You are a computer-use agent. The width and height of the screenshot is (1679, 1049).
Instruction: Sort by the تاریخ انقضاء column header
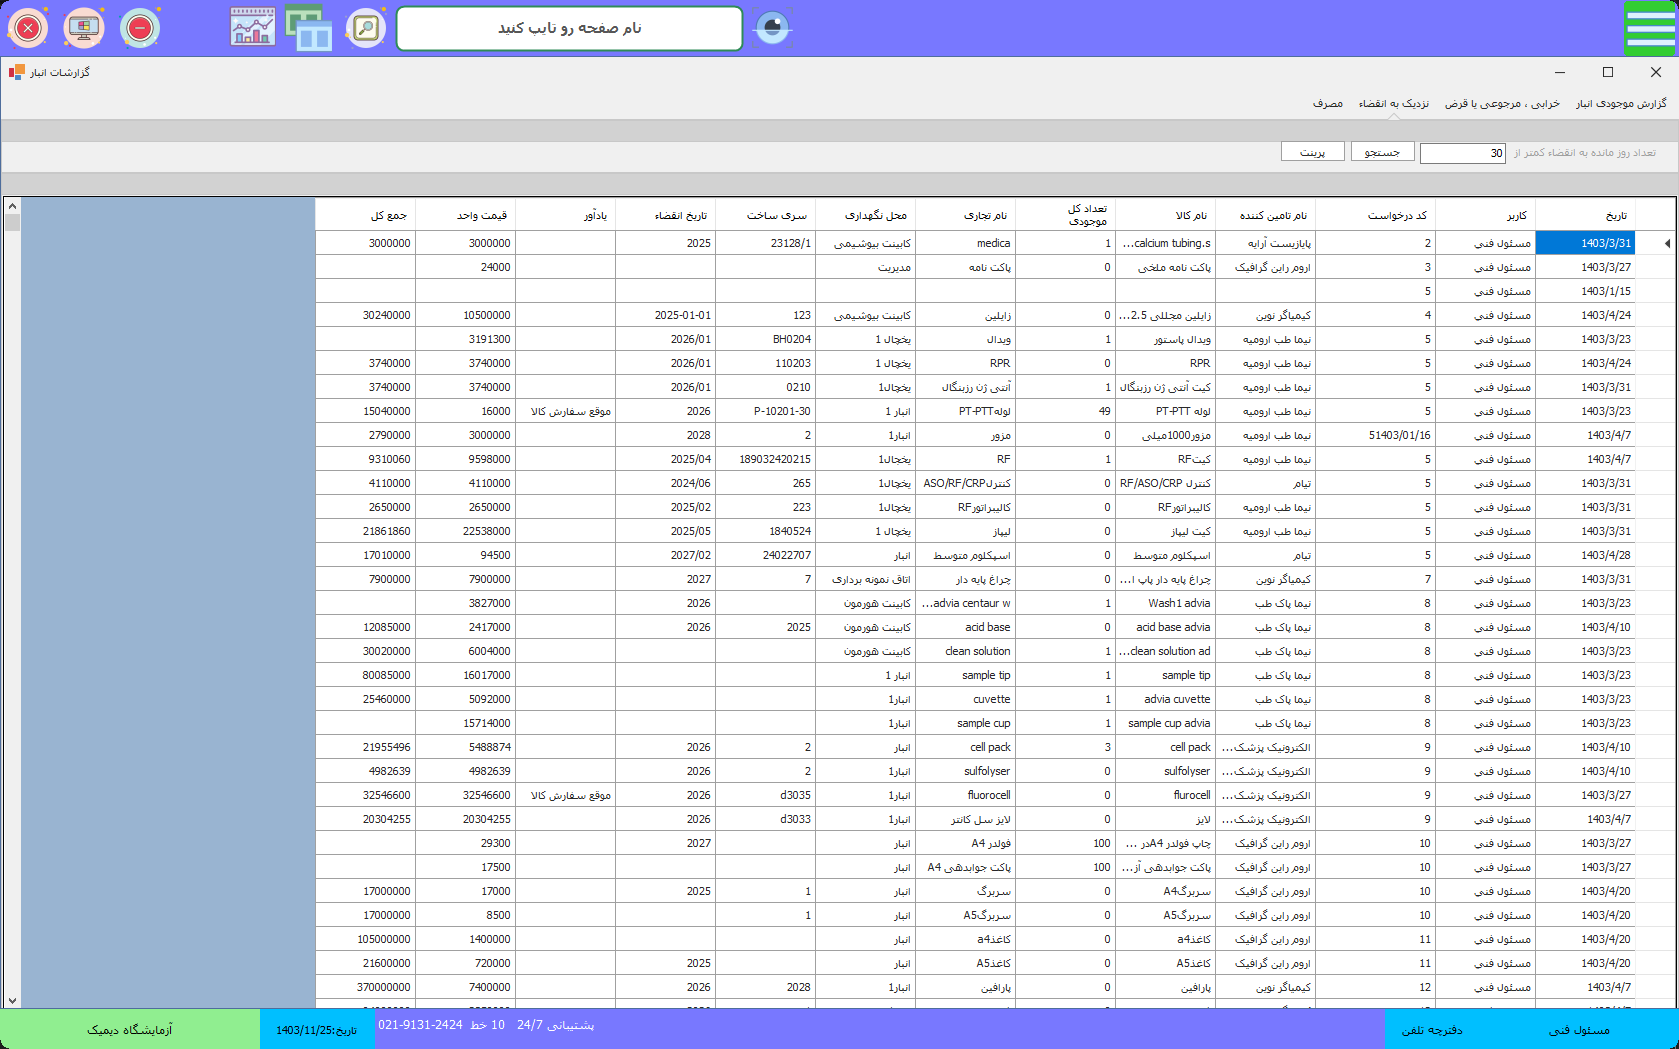[680, 215]
